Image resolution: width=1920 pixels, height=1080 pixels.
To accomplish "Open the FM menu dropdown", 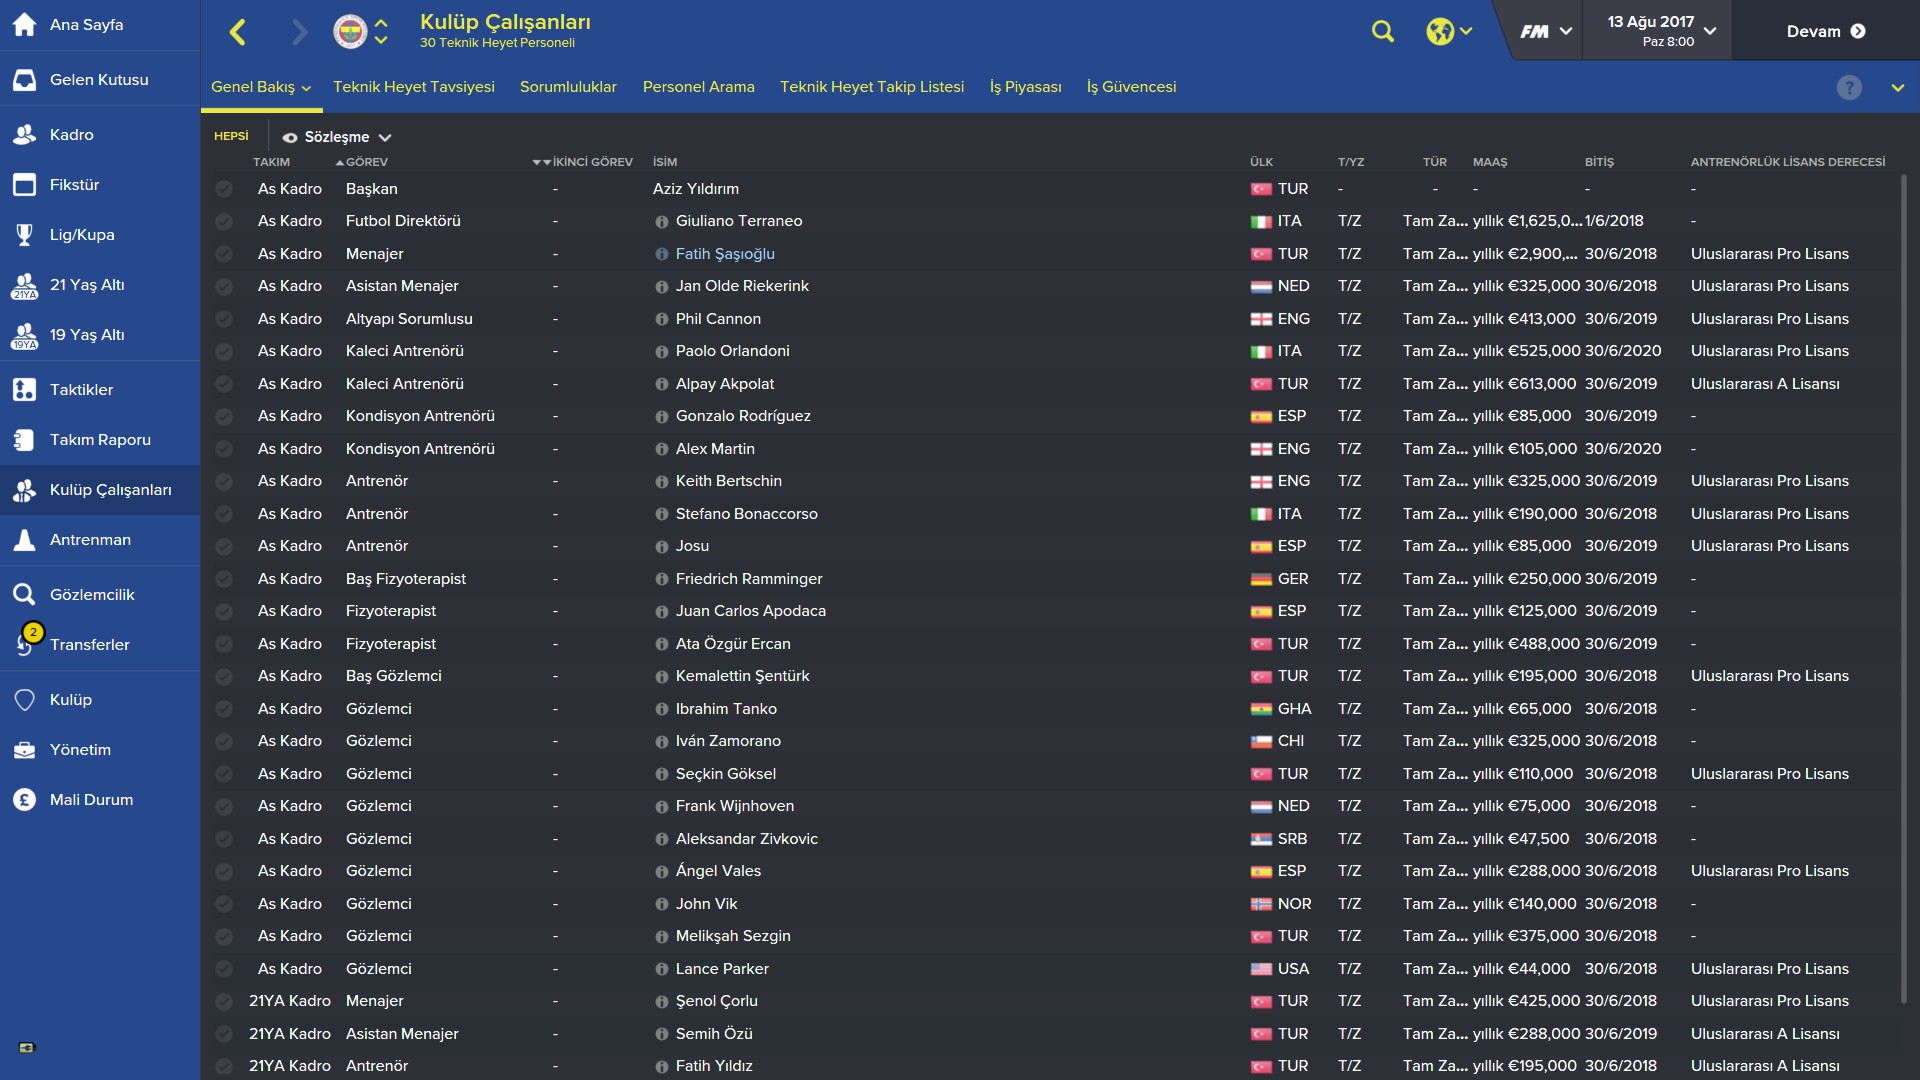I will point(1546,31).
